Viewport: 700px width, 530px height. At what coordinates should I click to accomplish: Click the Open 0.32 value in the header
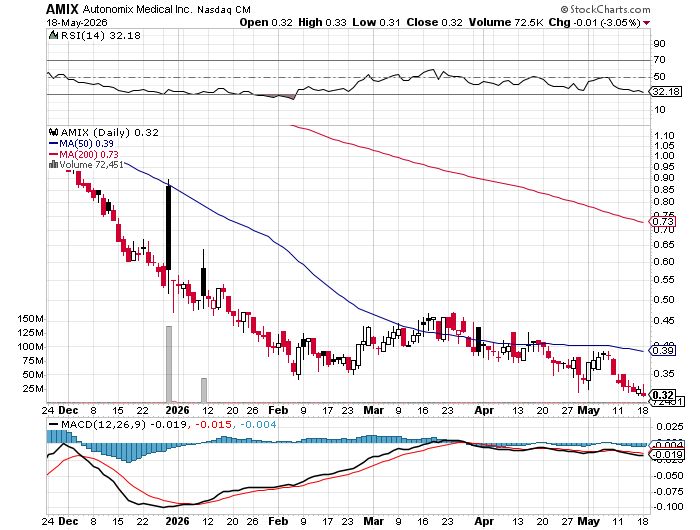[x=266, y=22]
